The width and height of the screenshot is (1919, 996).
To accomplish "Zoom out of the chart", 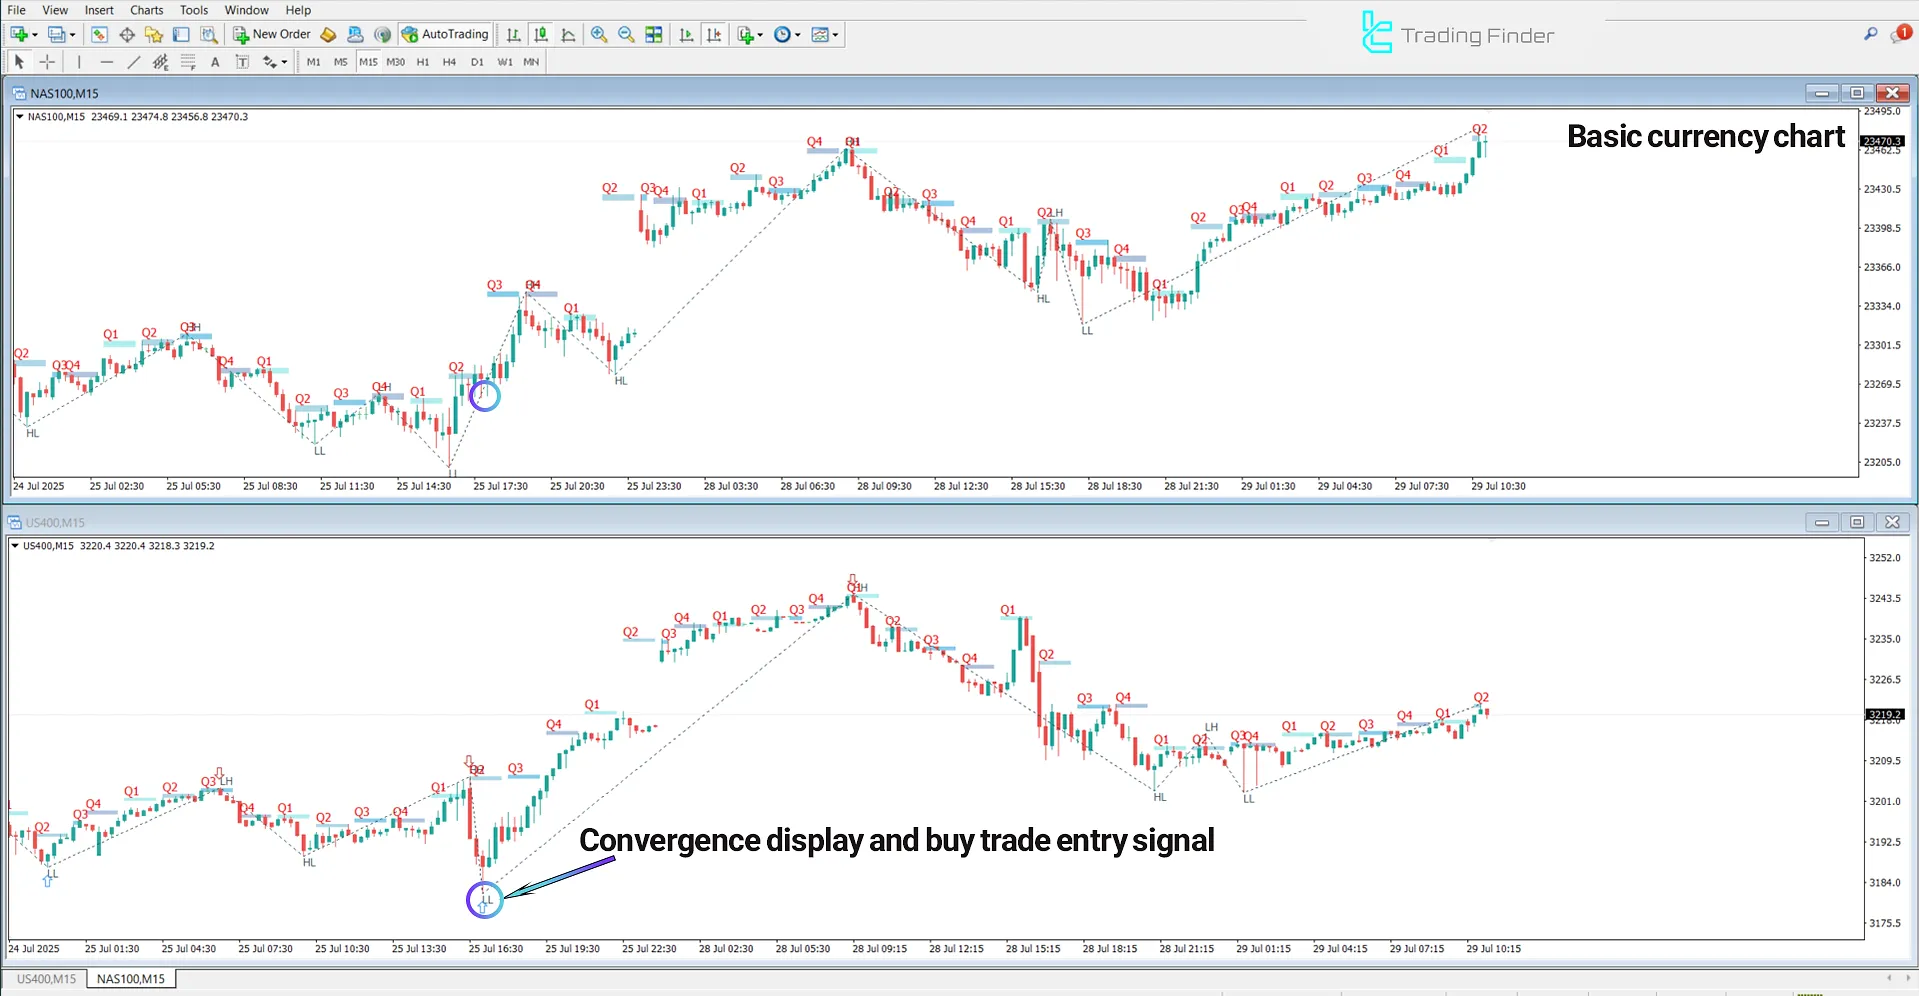I will 625,34.
